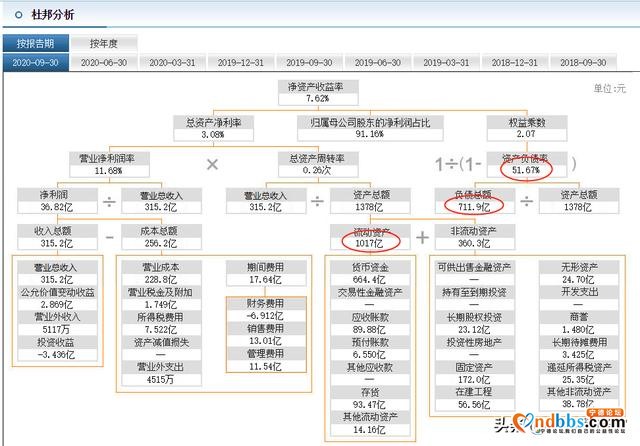Click the 收入总额 315.2亿 box
The width and height of the screenshot is (640, 446).
point(57,237)
